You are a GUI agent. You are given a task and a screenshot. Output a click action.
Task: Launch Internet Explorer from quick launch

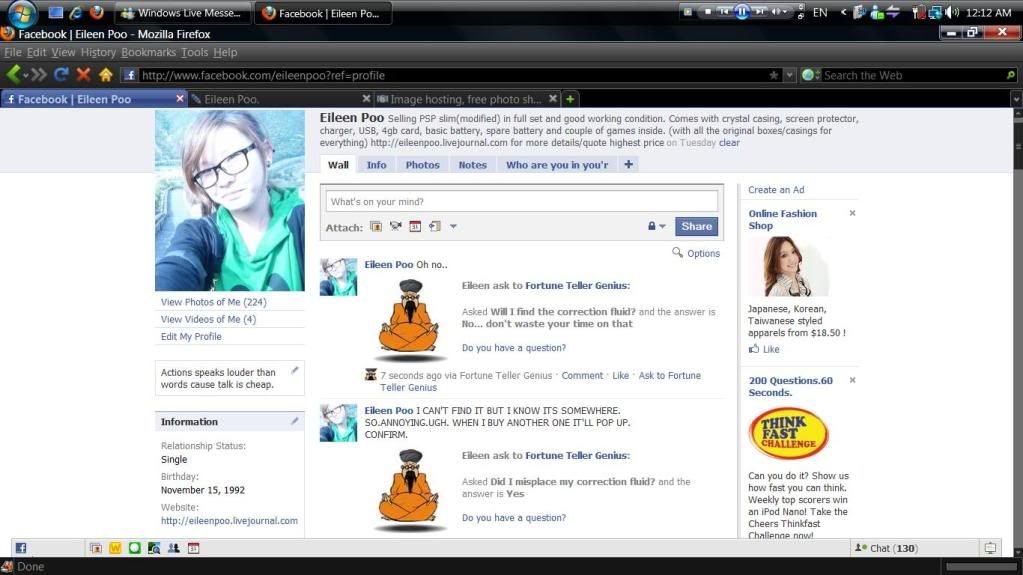pos(76,12)
